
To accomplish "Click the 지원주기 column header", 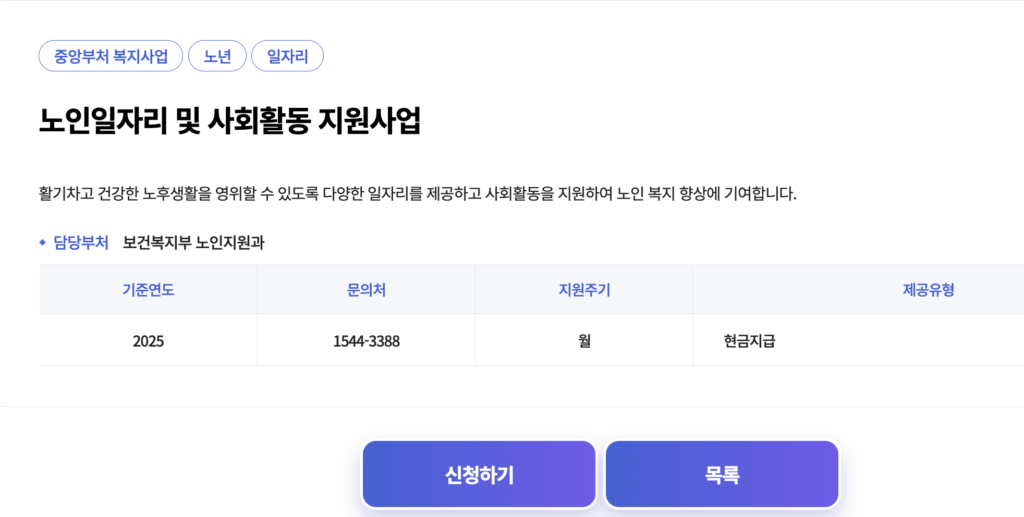I will (x=584, y=290).
